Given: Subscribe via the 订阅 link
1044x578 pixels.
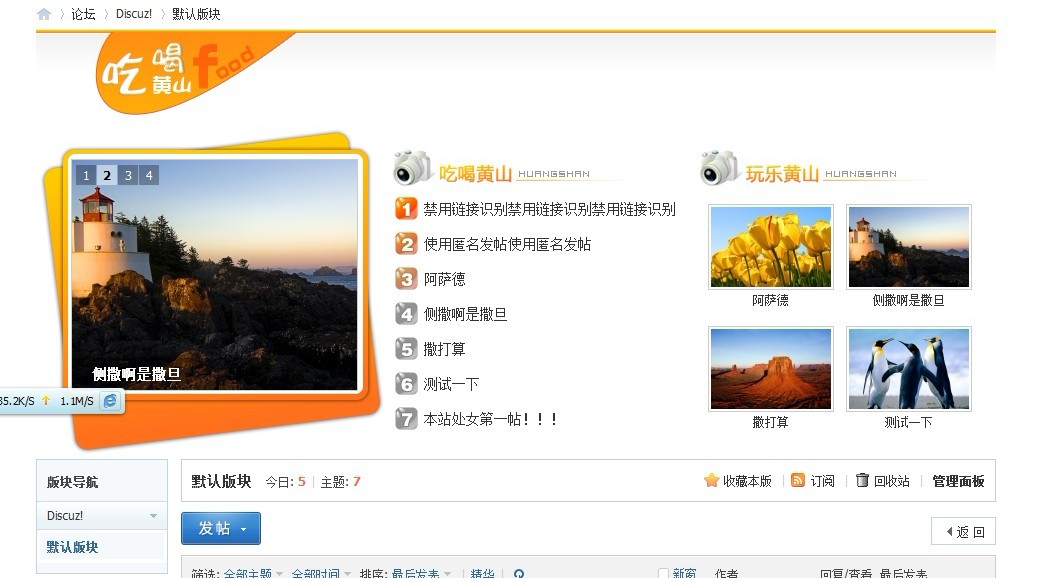Looking at the screenshot, I should coord(822,481).
